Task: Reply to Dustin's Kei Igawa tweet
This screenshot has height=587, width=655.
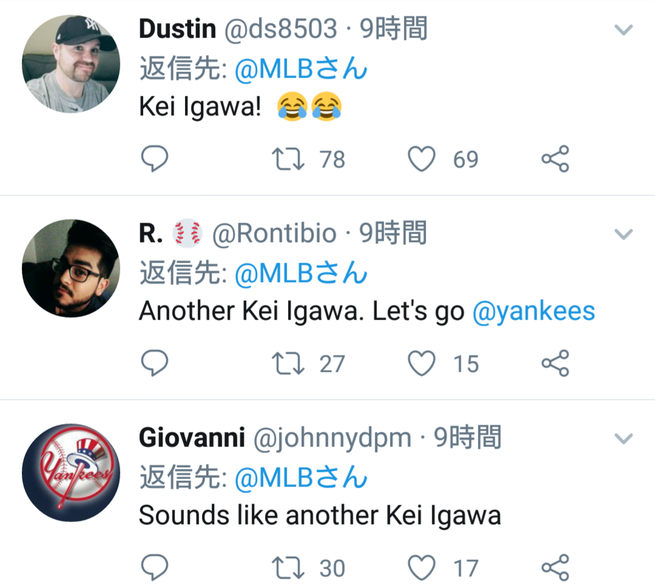Action: (154, 158)
